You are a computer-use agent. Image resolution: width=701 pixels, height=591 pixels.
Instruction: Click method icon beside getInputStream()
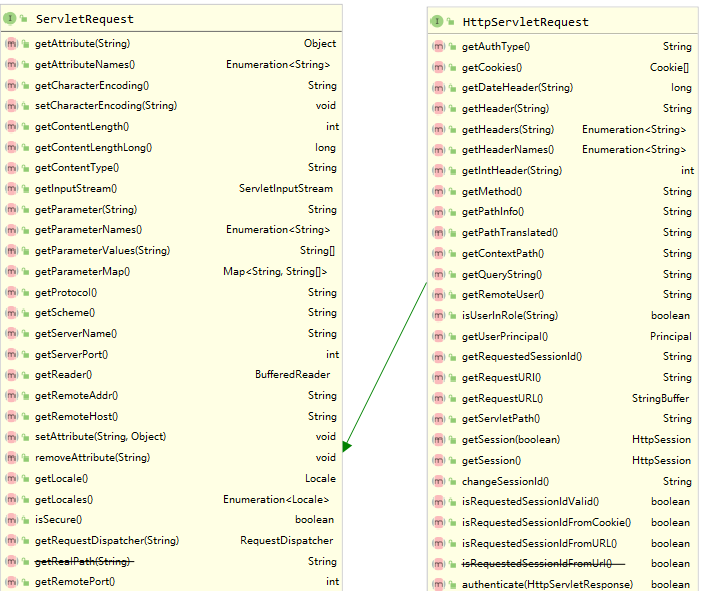(x=11, y=189)
